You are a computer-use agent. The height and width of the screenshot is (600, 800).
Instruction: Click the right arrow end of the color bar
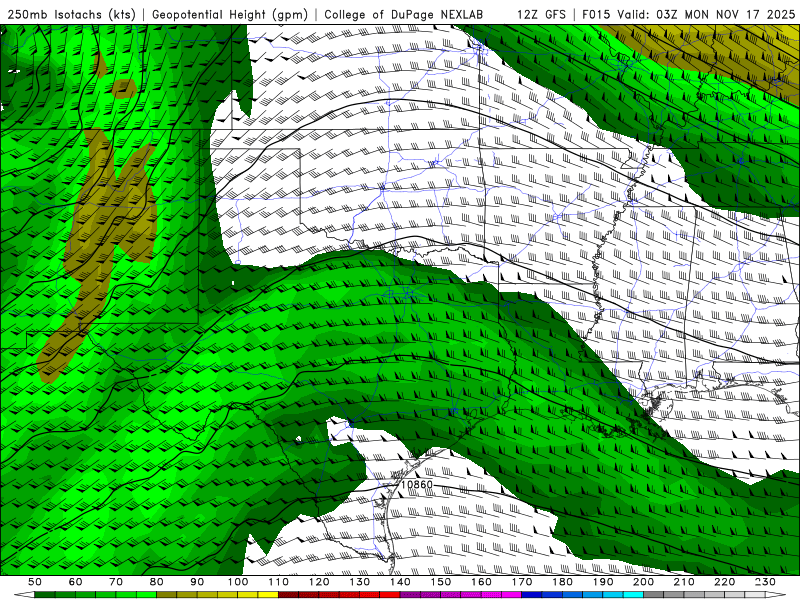tap(776, 594)
